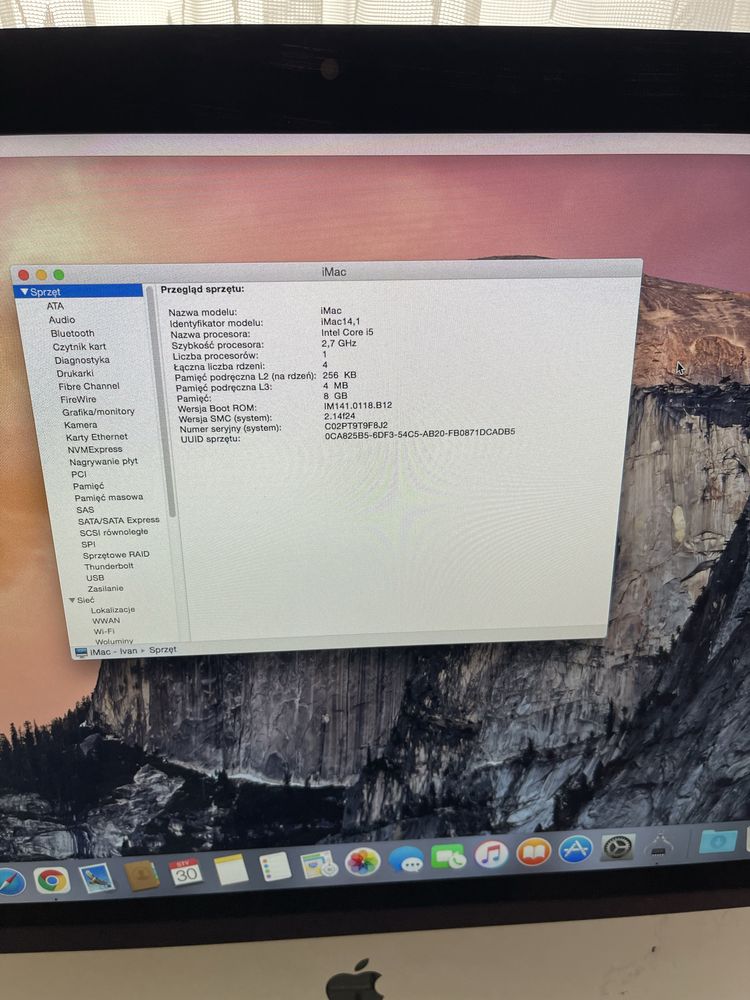Launch Contacts from the dock
This screenshot has width=750, height=1000.
pos(142,875)
